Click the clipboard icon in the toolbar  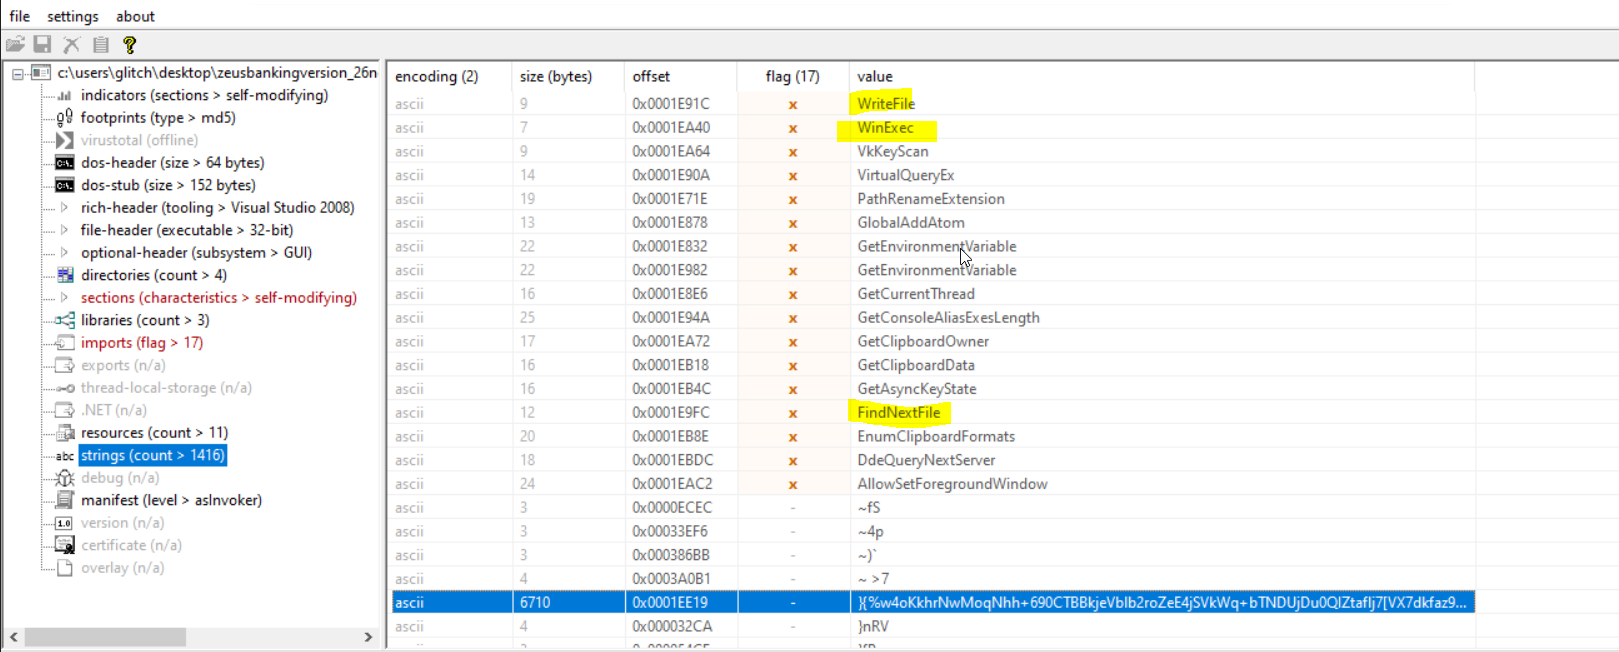(101, 44)
